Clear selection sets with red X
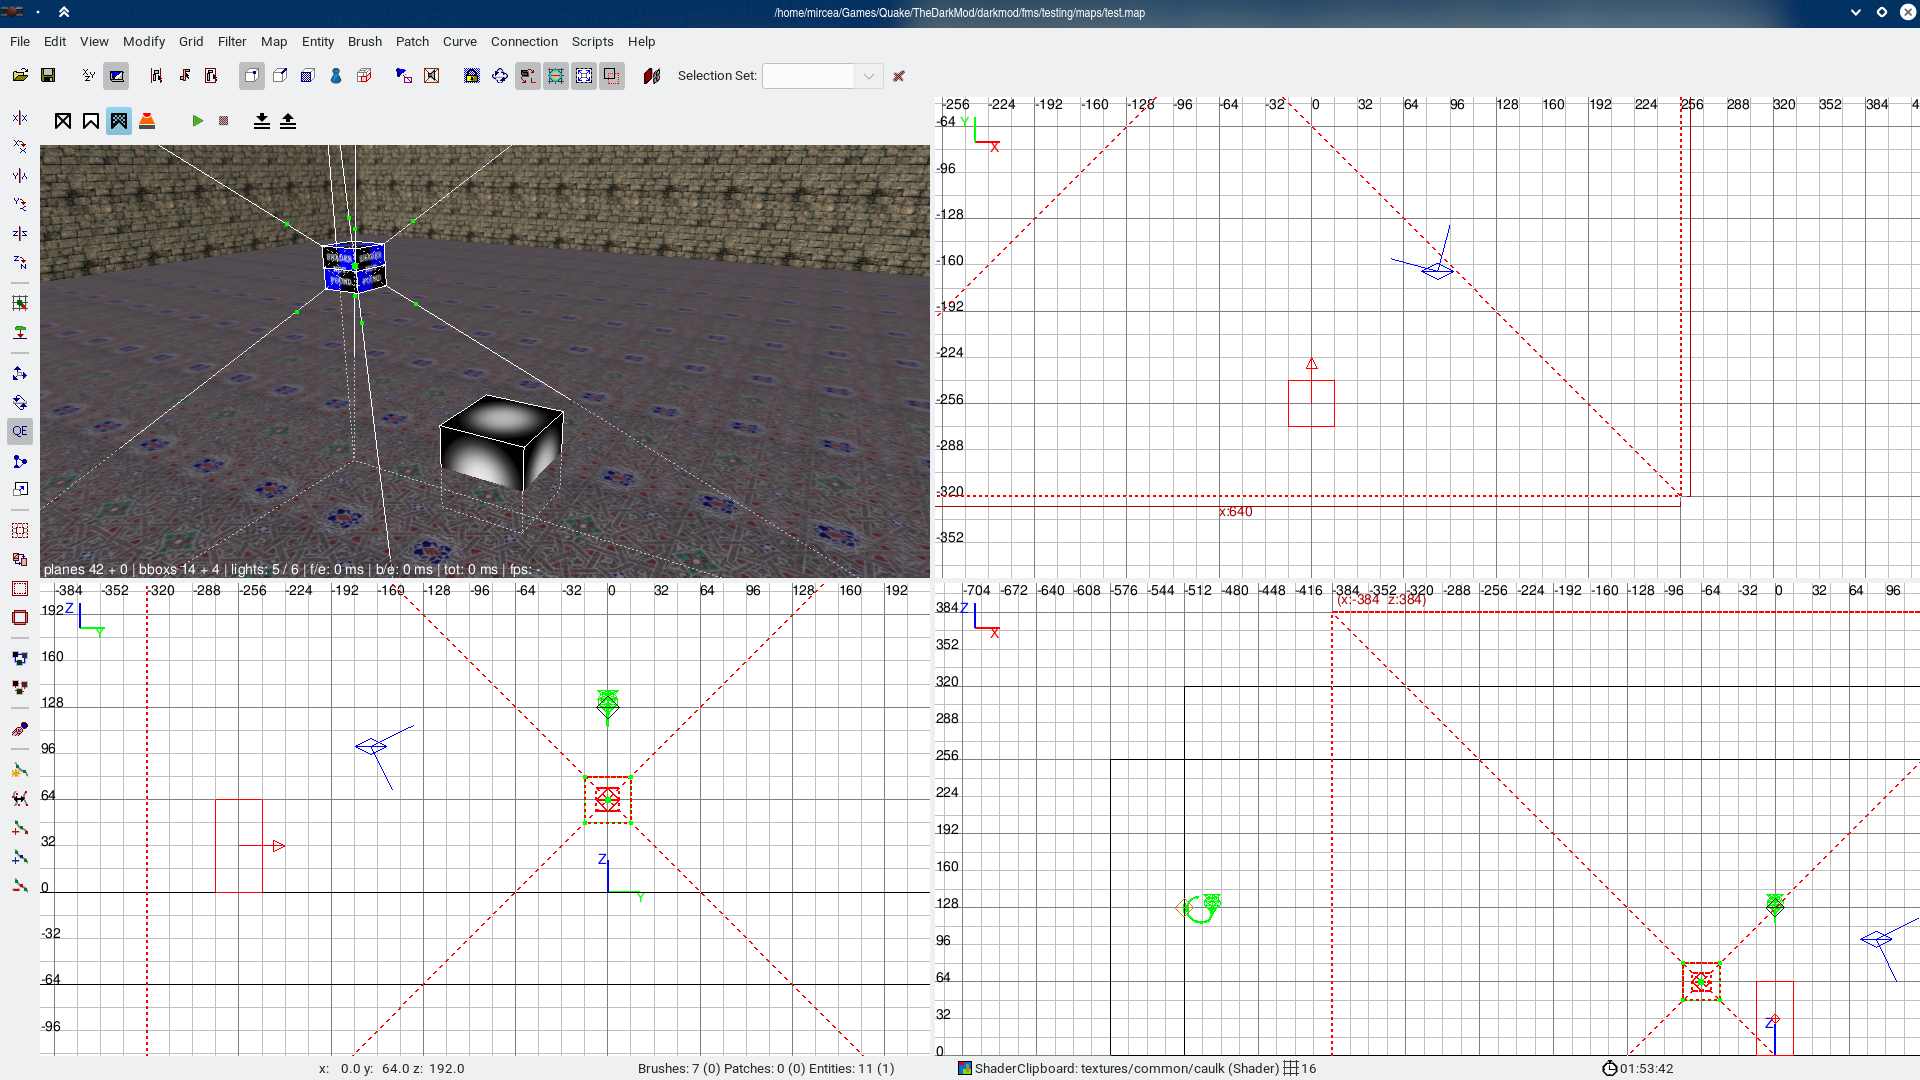The width and height of the screenshot is (1920, 1080). (899, 76)
